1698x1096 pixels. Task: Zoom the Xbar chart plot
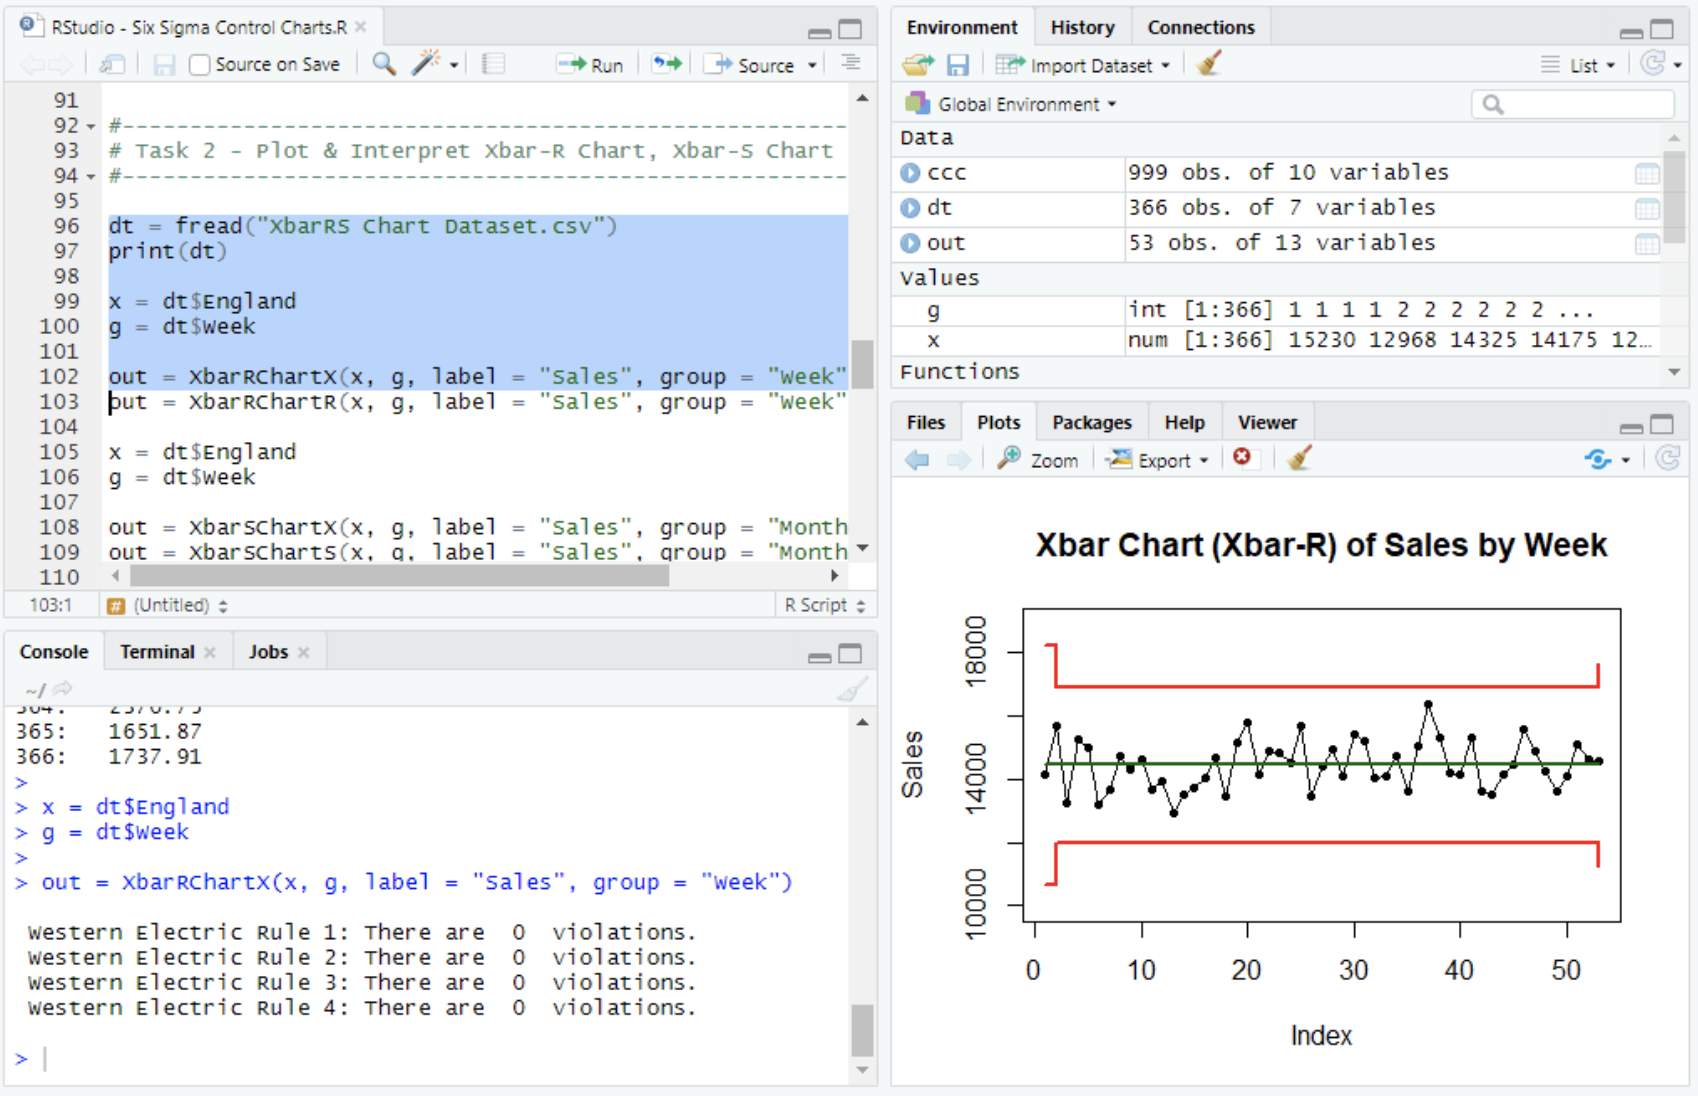1038,459
